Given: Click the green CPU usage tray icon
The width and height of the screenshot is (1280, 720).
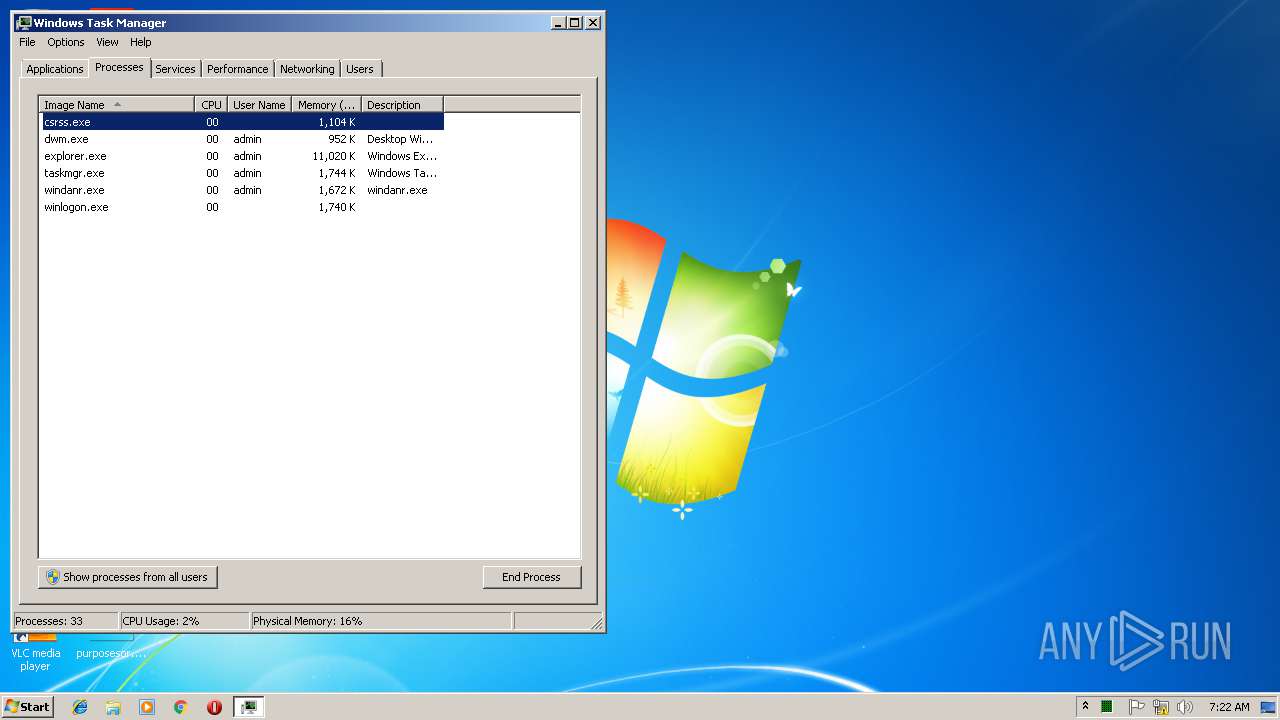Looking at the screenshot, I should click(1107, 707).
